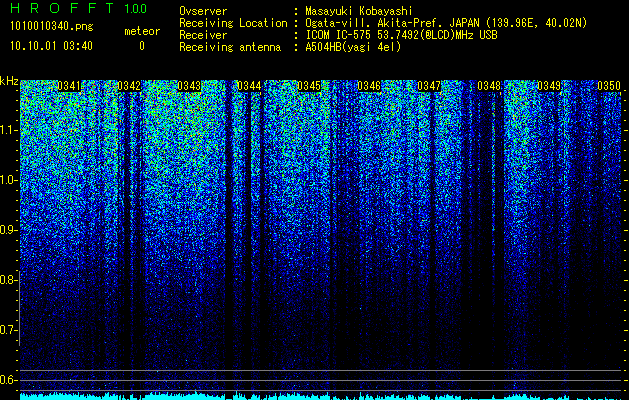Click the 0343 time marker
The height and width of the screenshot is (400, 629).
pos(189,86)
